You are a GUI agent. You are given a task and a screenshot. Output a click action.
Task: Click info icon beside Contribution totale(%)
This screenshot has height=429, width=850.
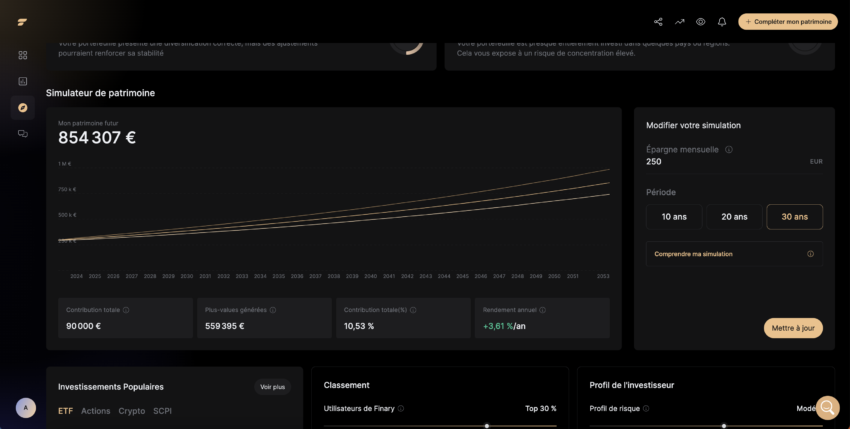pos(413,310)
